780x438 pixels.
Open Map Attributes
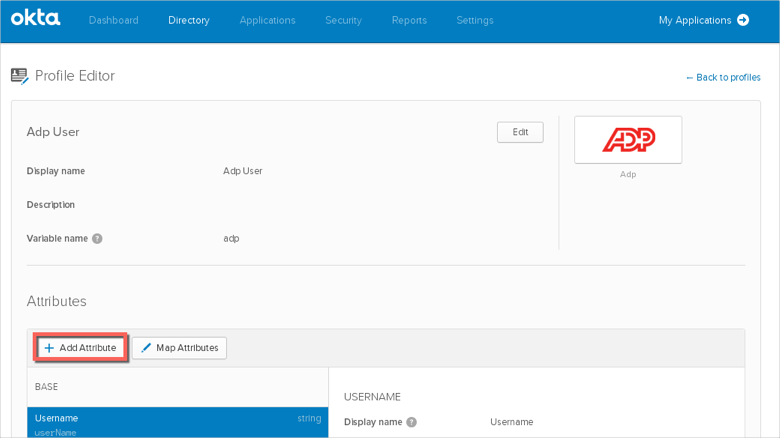[x=180, y=348]
